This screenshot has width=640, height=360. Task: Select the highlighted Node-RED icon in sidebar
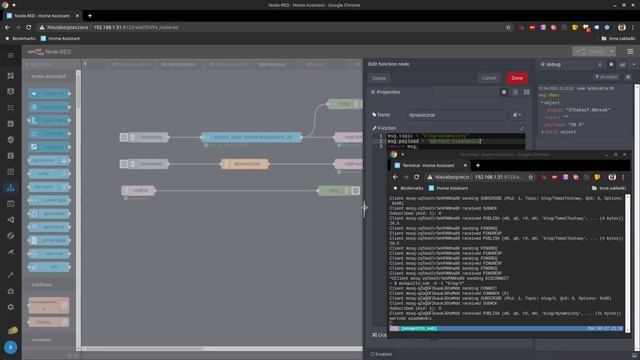(x=11, y=188)
